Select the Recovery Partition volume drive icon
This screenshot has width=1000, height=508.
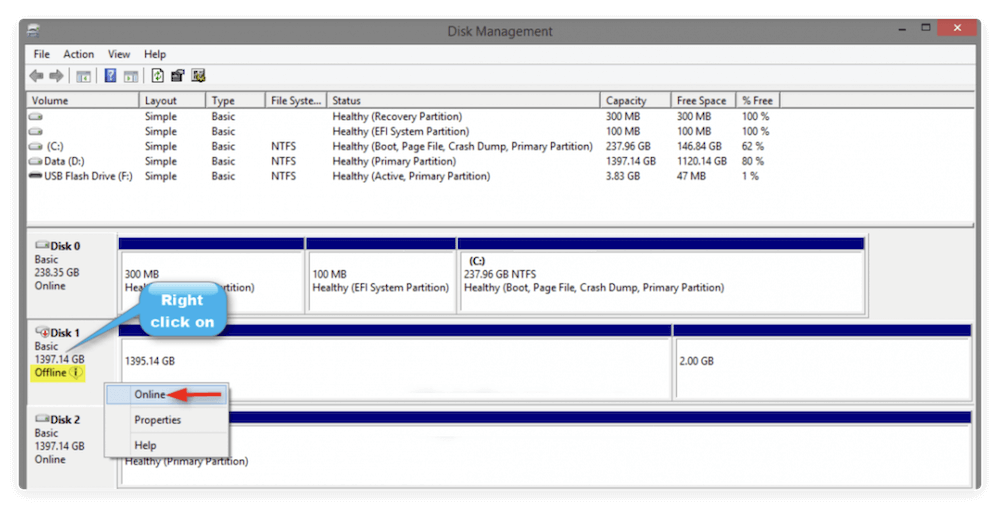click(36, 117)
